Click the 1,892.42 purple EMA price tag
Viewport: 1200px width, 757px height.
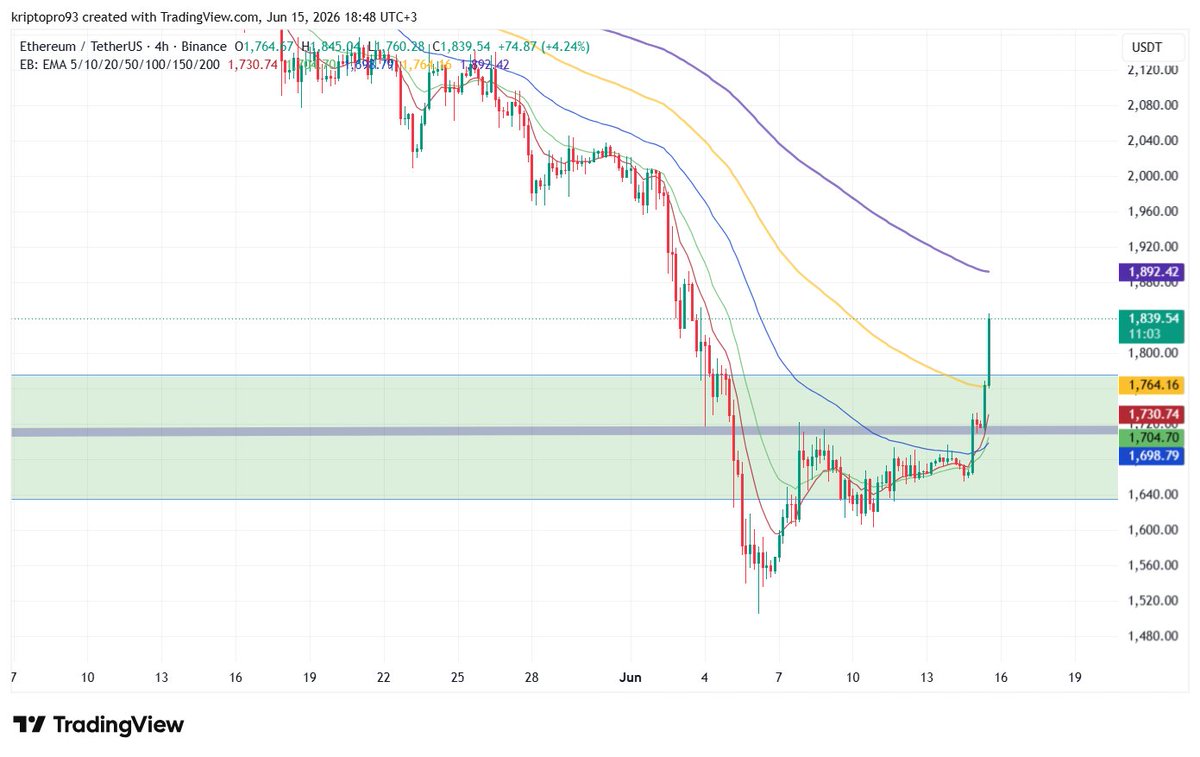click(x=1152, y=271)
